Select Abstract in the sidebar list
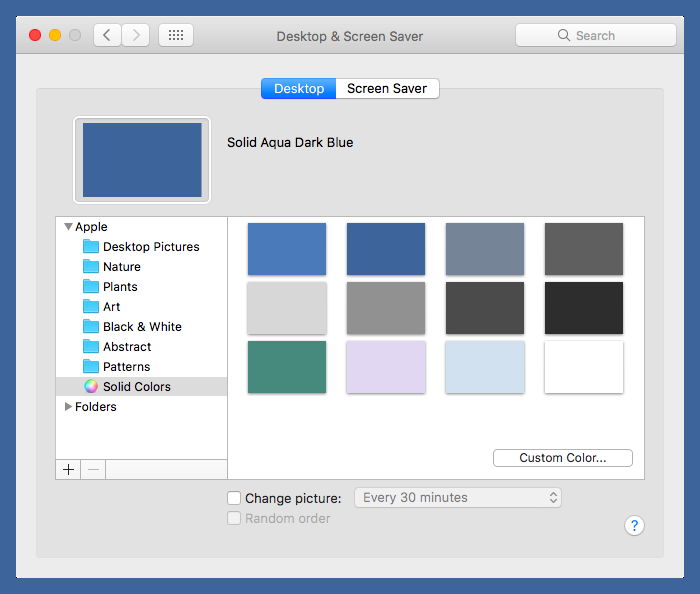The height and width of the screenshot is (594, 700). tap(127, 347)
